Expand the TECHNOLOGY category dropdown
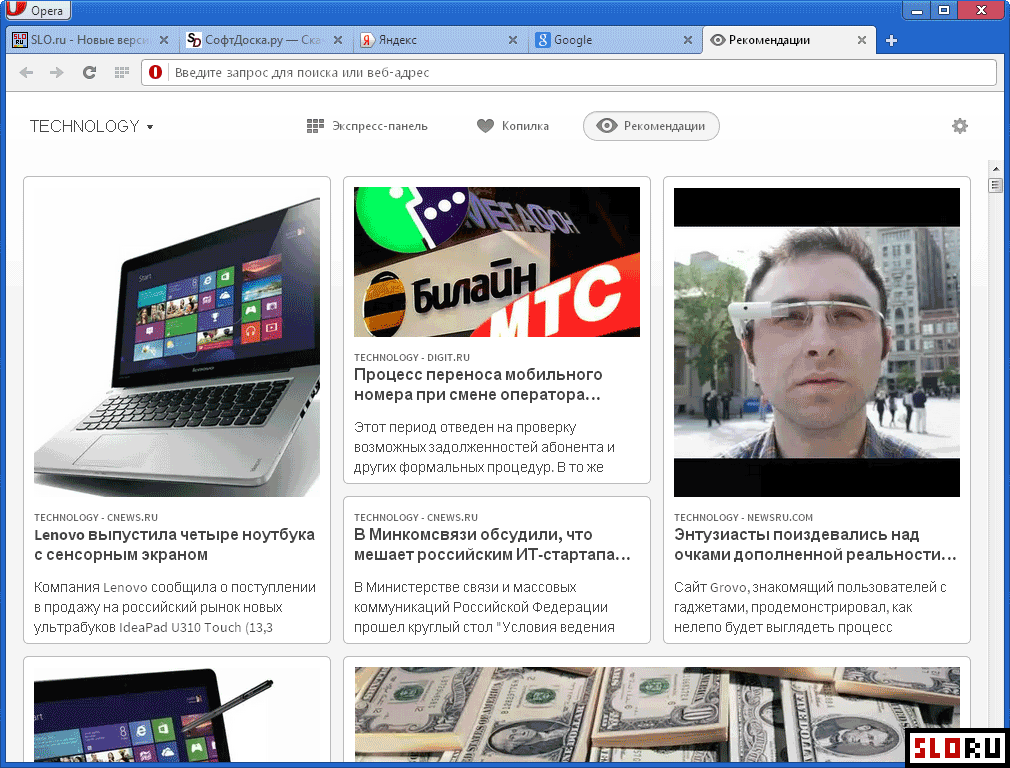This screenshot has width=1010, height=768. [x=91, y=126]
